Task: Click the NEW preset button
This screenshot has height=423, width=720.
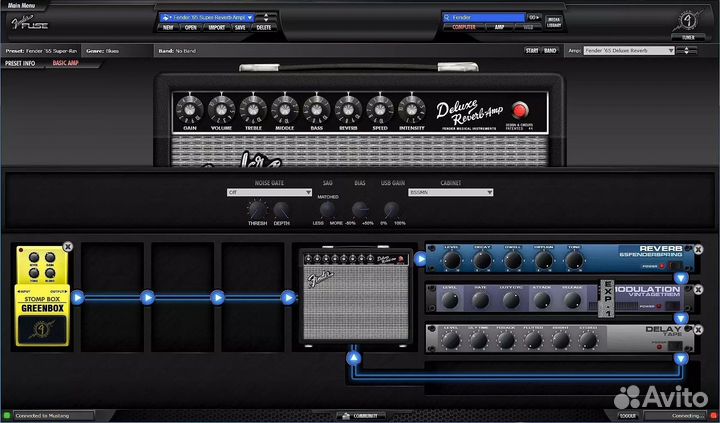Action: point(168,28)
